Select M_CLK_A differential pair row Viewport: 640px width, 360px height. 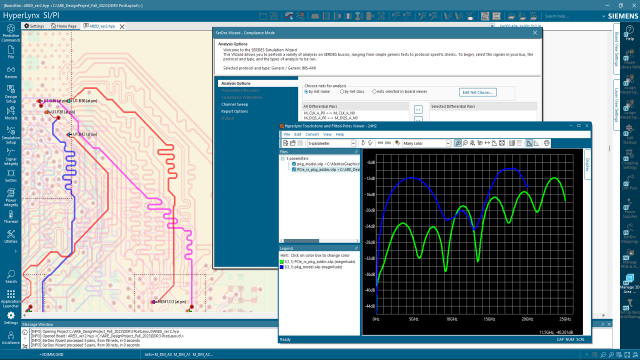click(330, 113)
